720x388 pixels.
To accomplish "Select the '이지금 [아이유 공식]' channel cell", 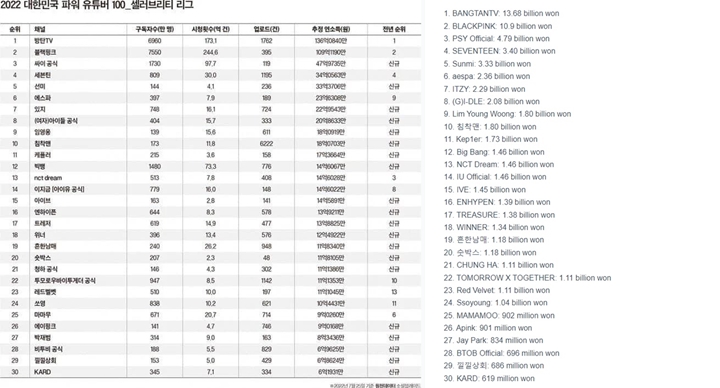I will coord(59,189).
